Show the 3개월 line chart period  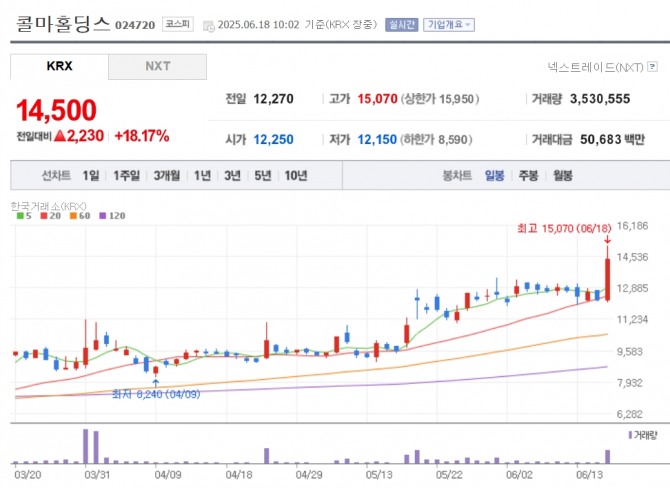tap(167, 175)
